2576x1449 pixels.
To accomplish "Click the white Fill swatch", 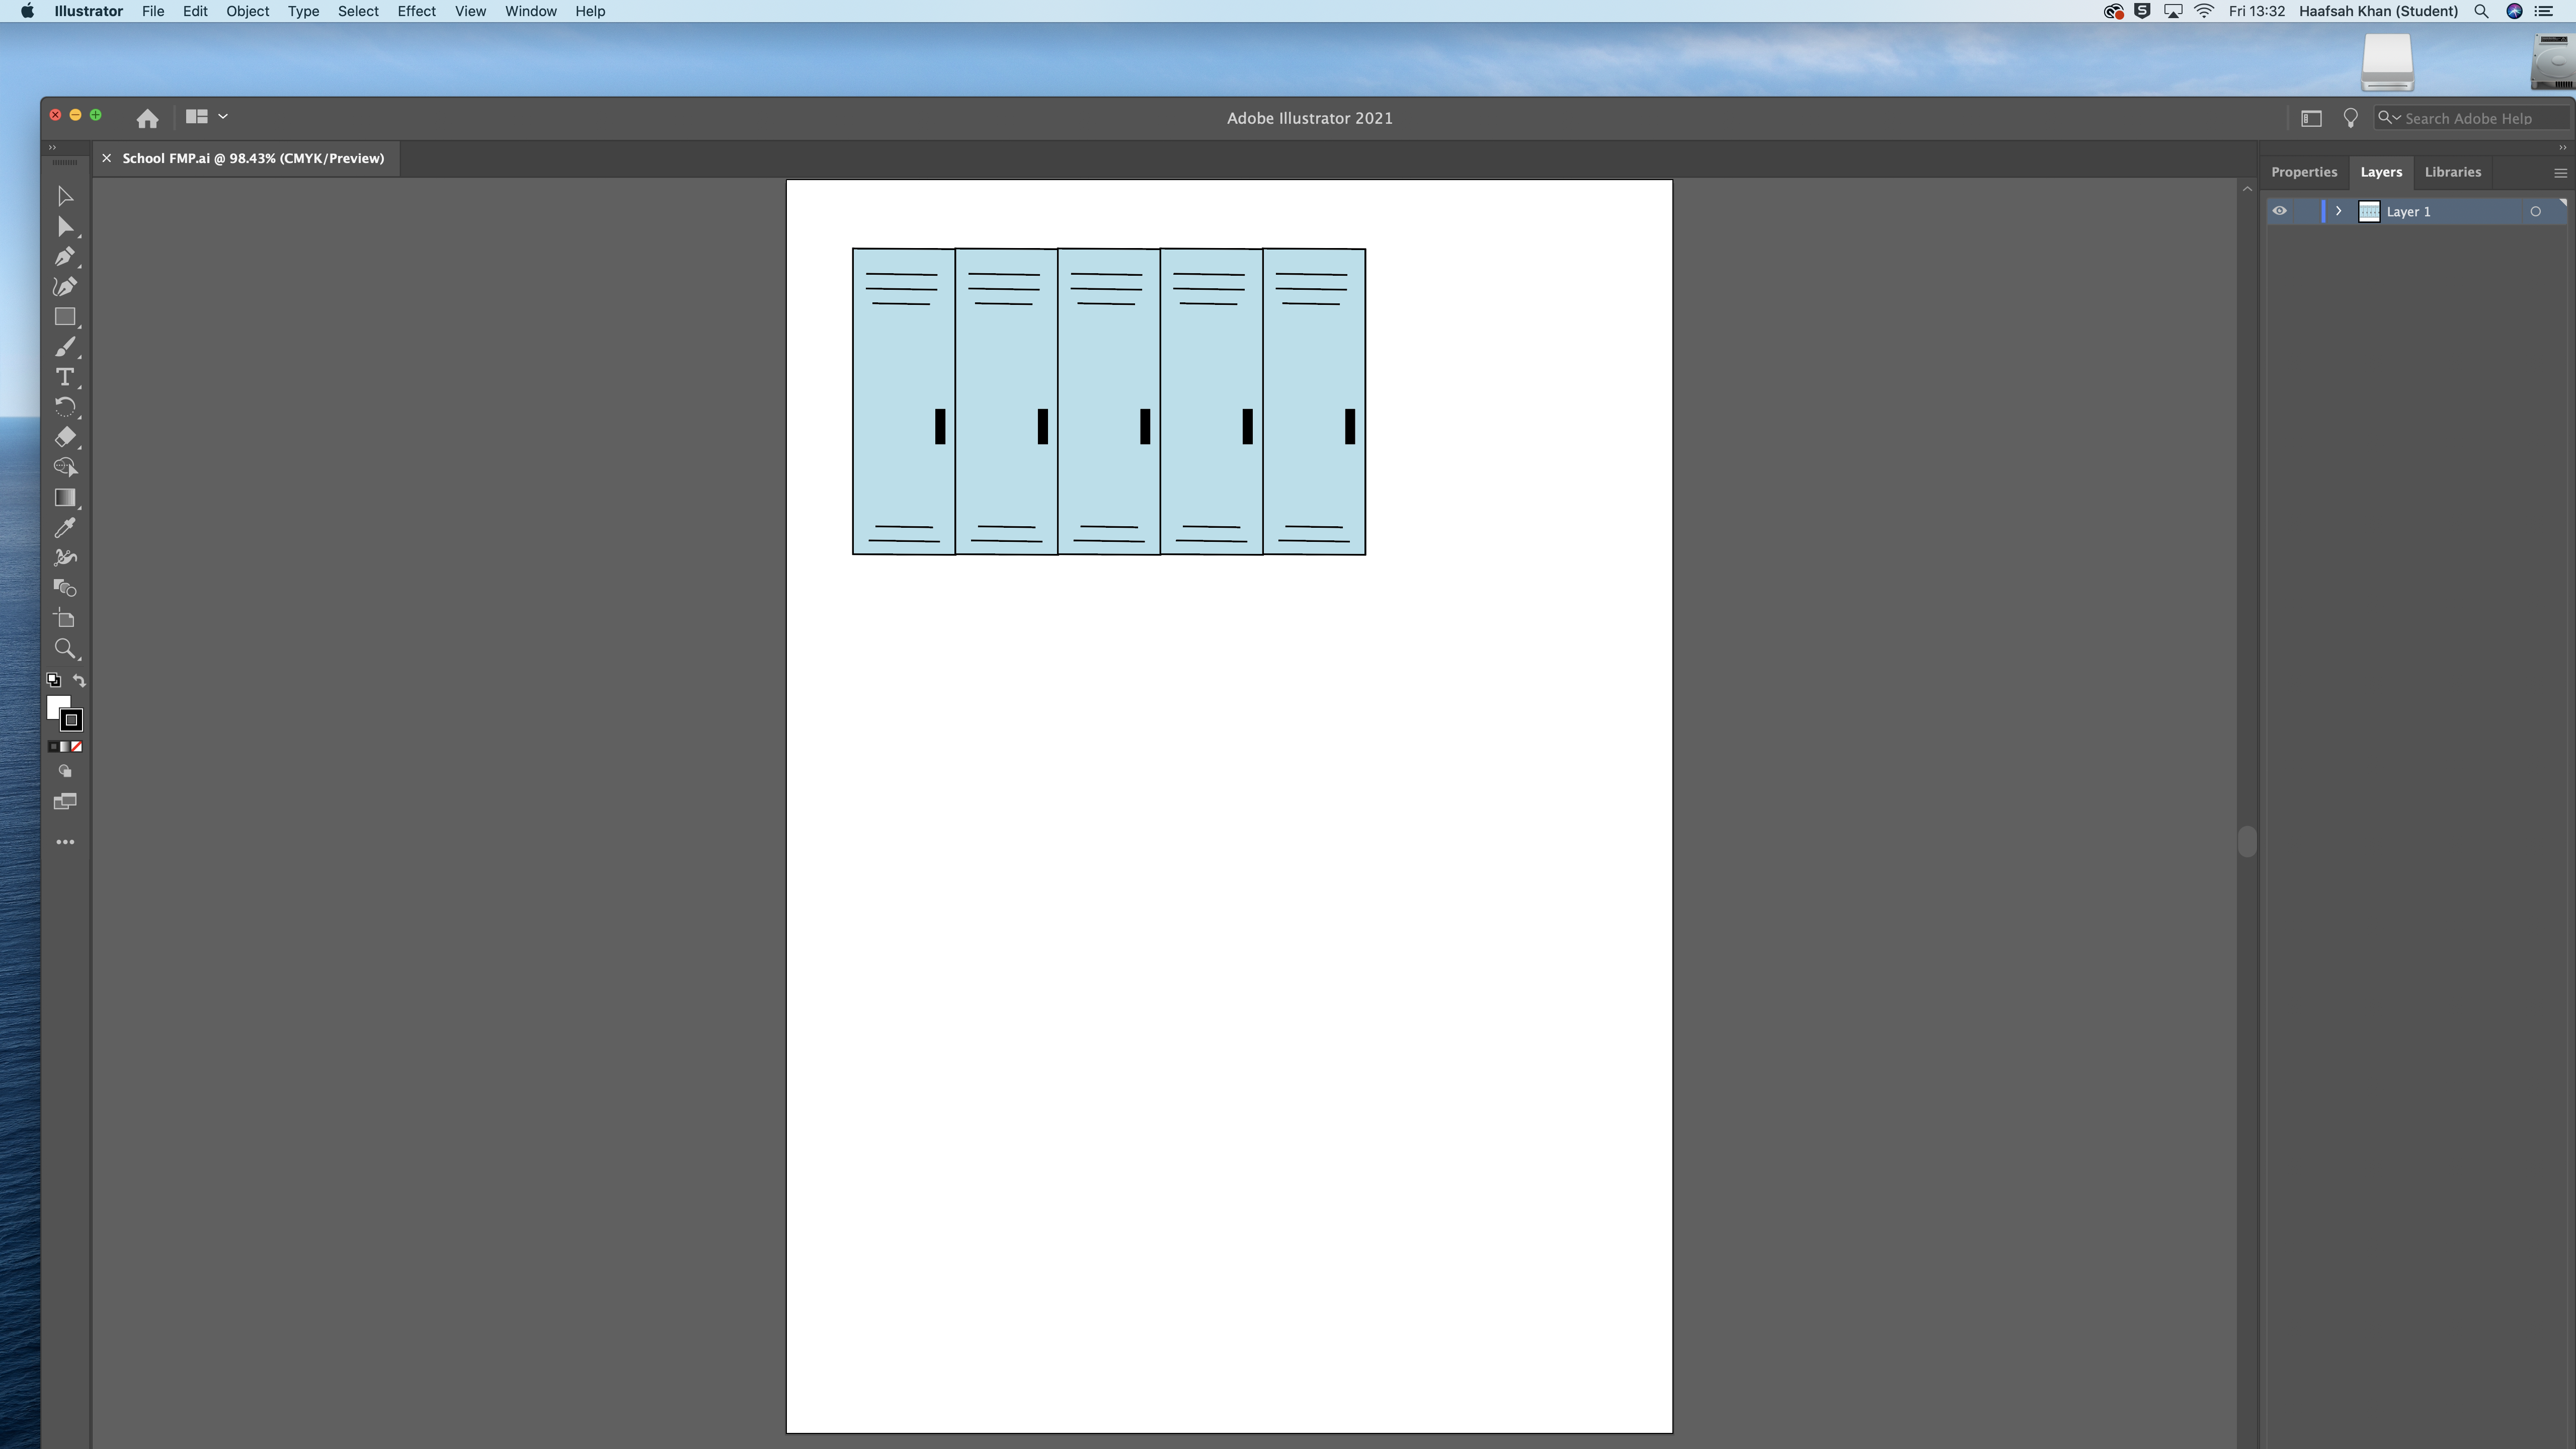I will 56,706.
